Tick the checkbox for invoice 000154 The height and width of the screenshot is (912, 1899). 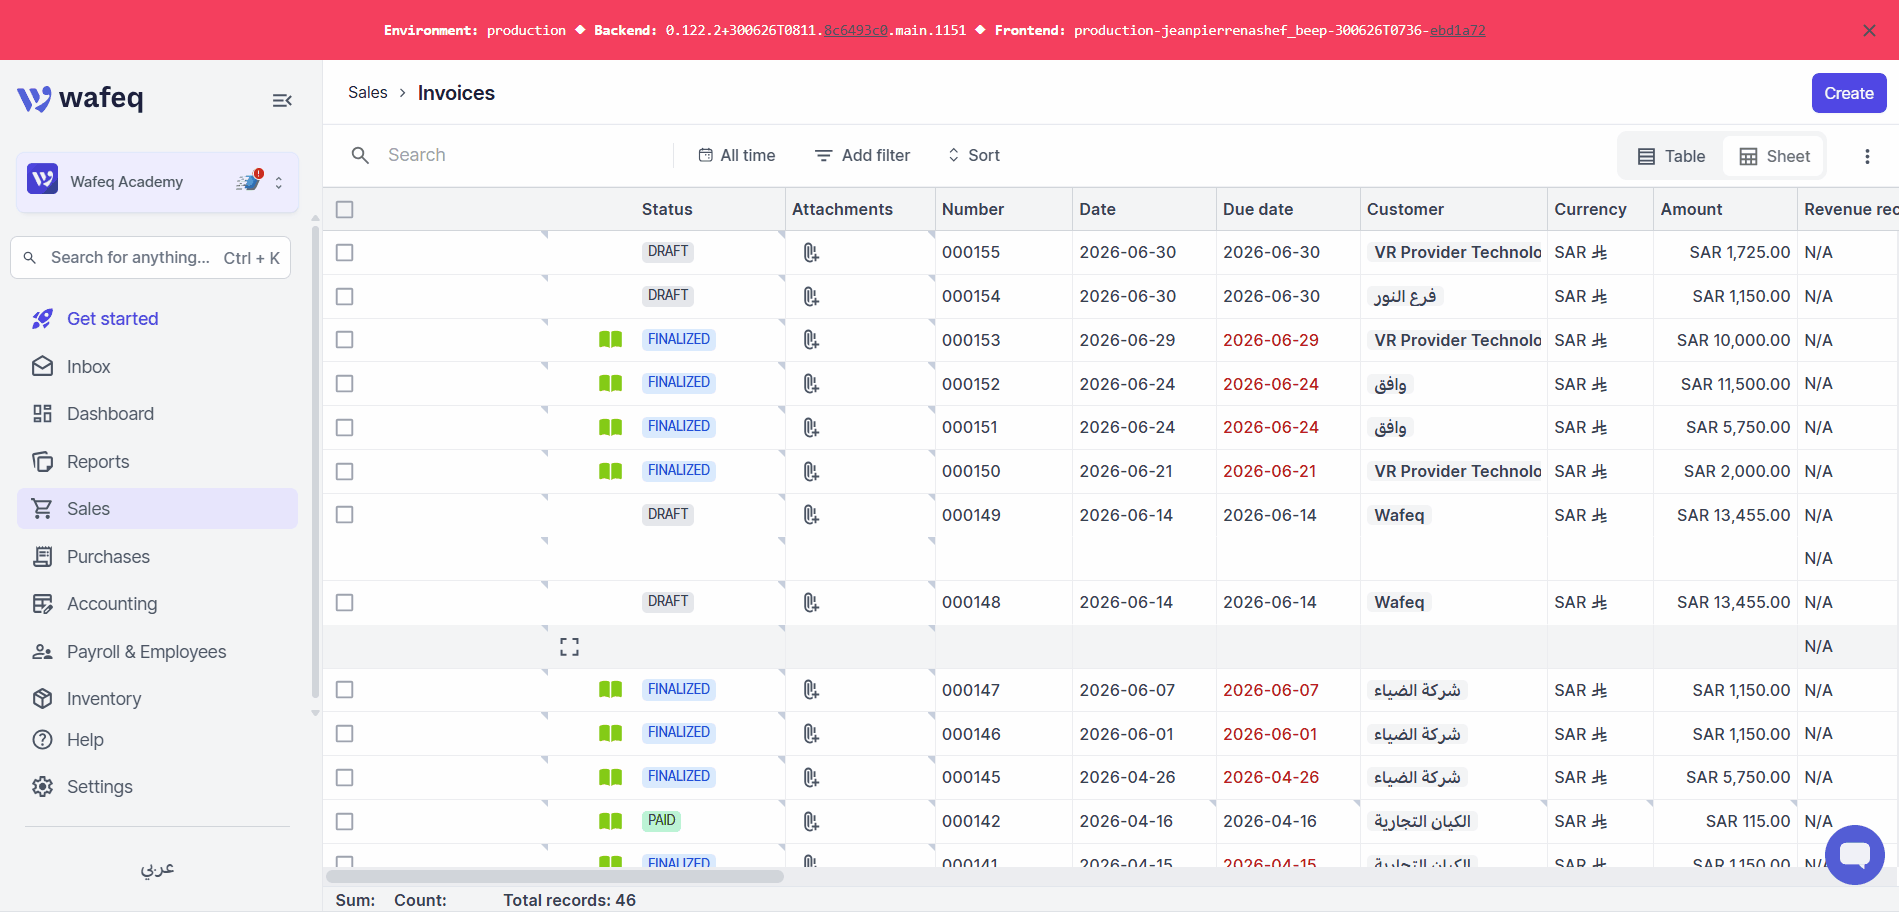[345, 297]
